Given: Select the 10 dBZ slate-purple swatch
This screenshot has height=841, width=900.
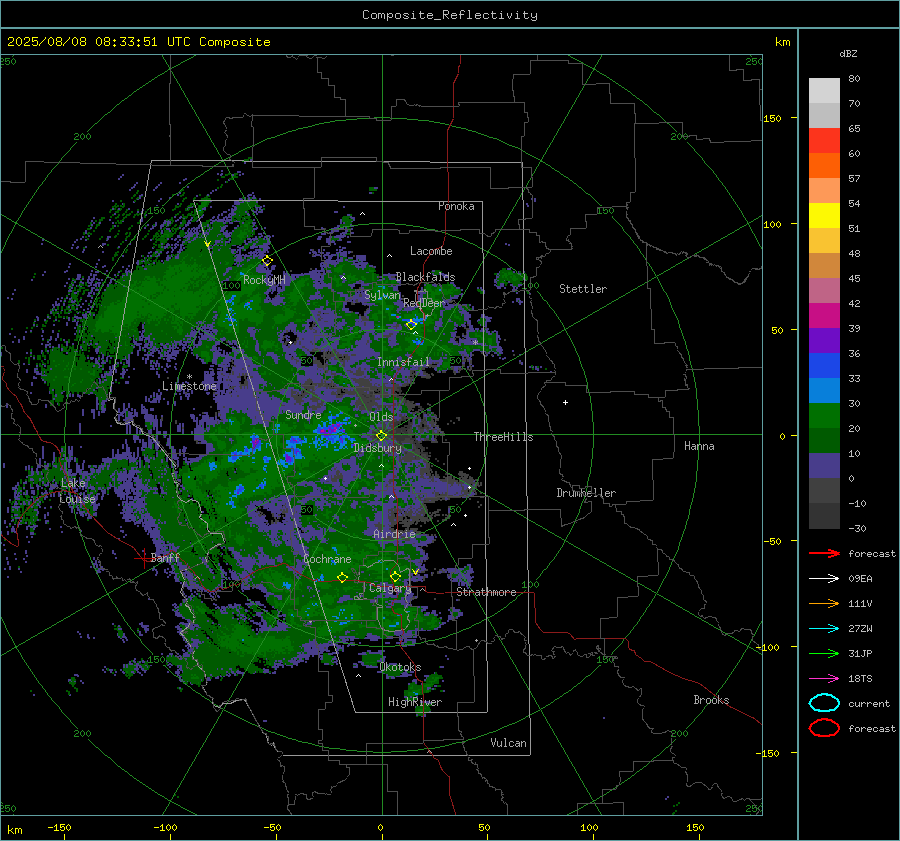Looking at the screenshot, I should (x=824, y=466).
